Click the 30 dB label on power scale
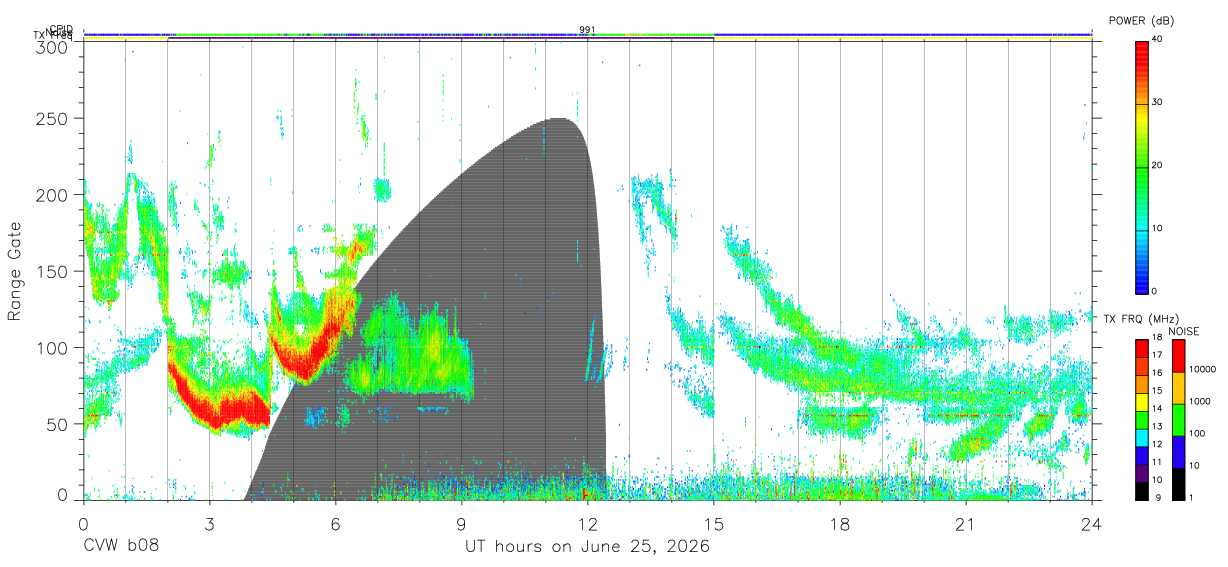 point(1157,102)
